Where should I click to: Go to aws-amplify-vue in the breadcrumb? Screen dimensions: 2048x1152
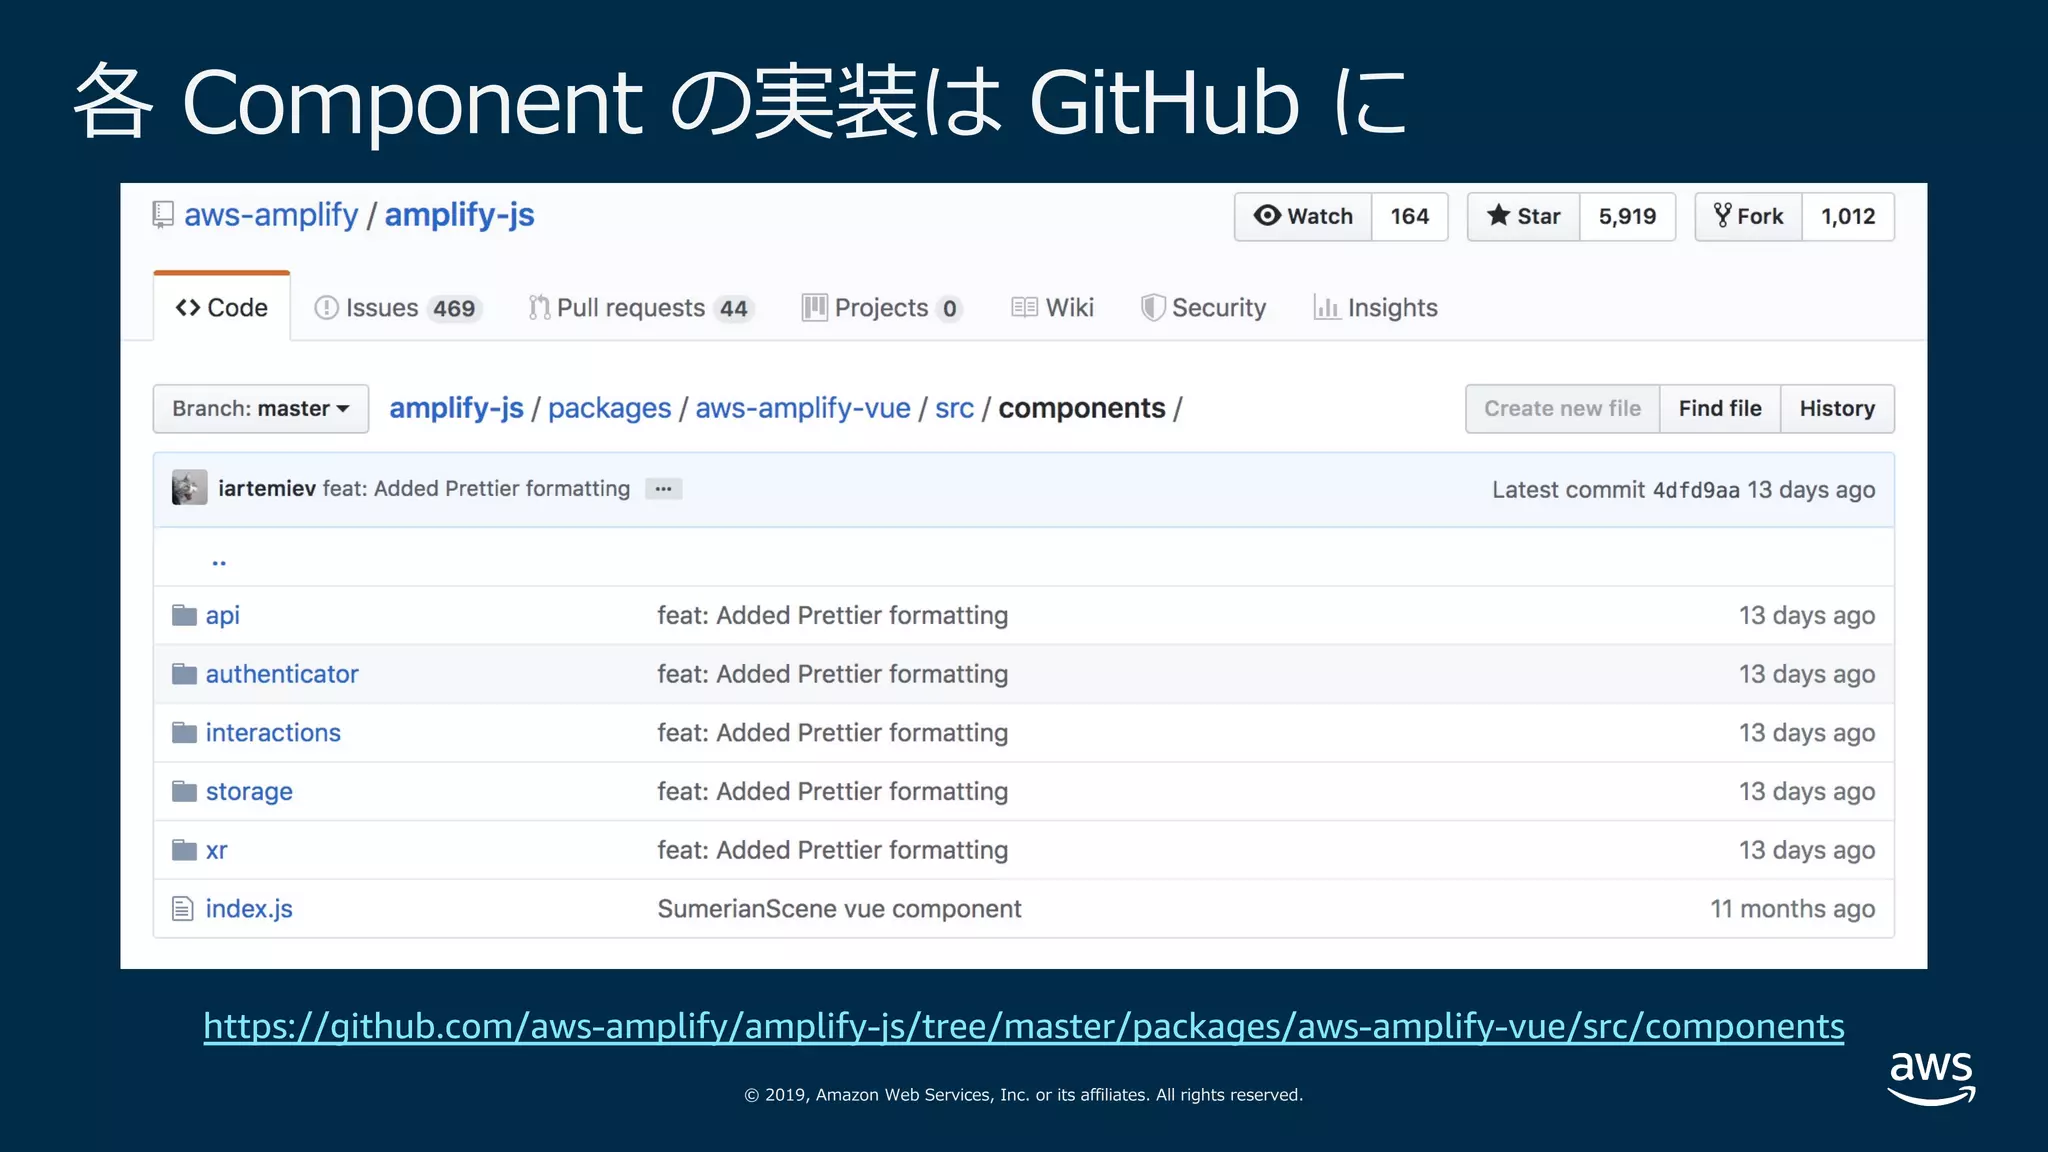803,408
